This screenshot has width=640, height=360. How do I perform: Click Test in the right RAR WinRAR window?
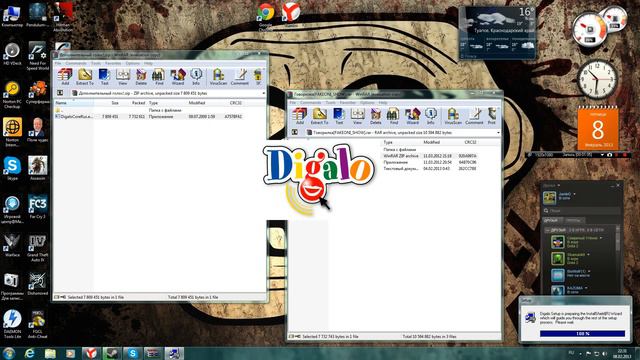click(339, 116)
